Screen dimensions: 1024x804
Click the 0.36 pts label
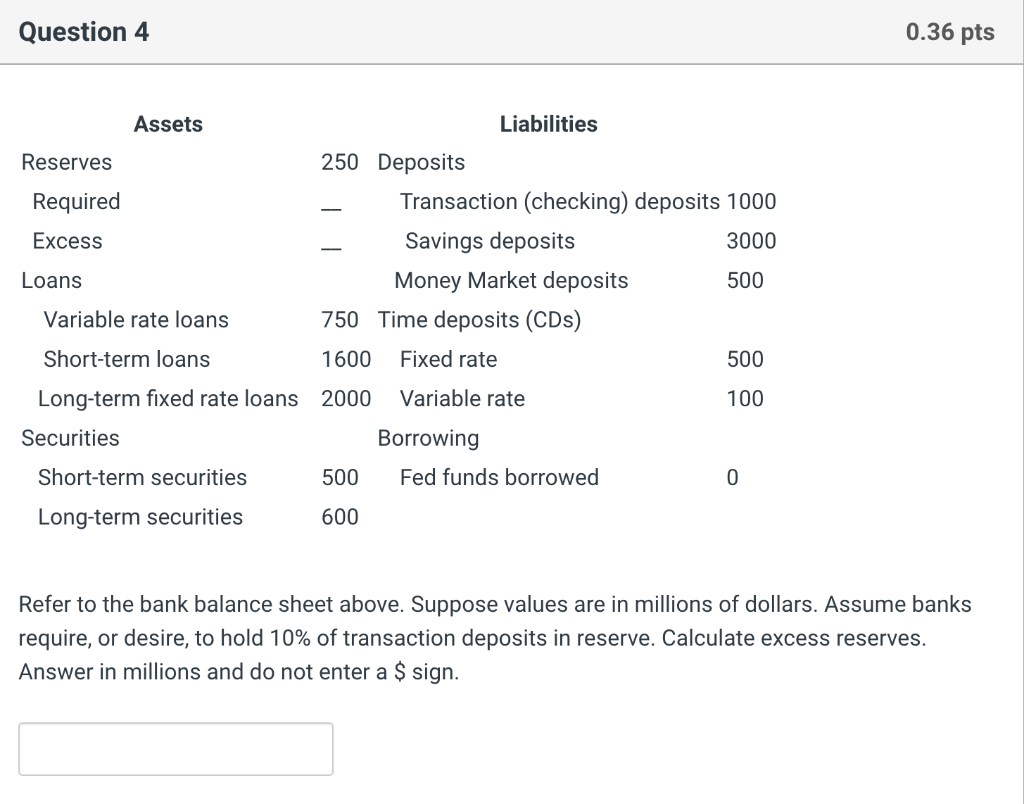tap(948, 31)
